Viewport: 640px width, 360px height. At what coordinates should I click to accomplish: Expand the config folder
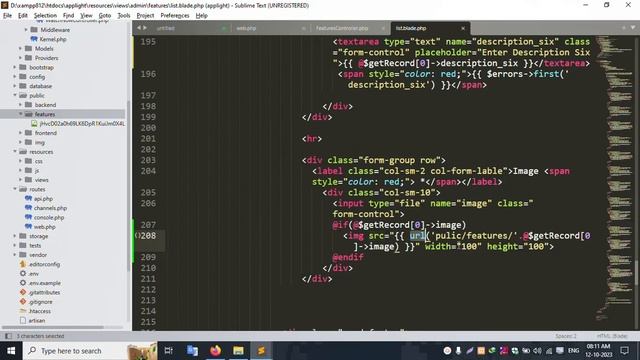[15, 77]
